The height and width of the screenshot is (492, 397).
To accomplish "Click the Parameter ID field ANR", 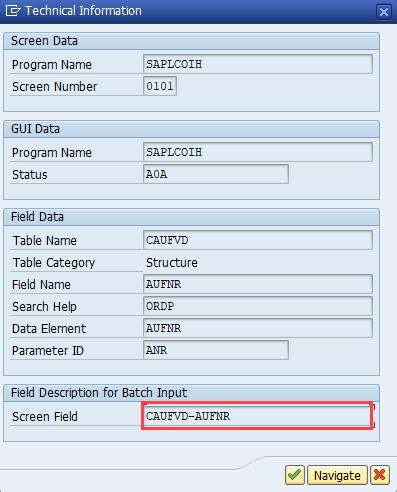I will coord(216,350).
